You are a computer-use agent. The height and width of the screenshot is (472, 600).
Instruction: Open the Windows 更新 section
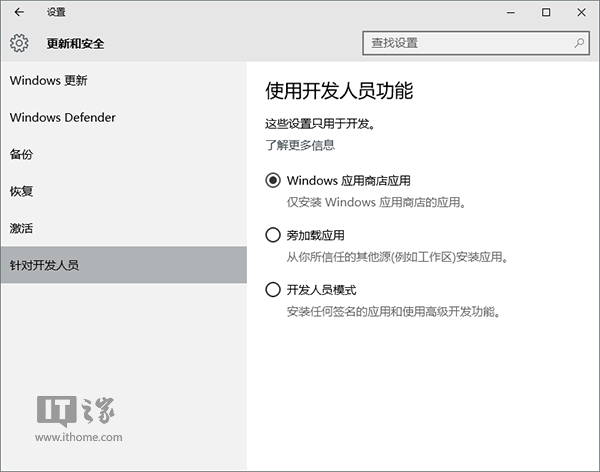point(55,80)
